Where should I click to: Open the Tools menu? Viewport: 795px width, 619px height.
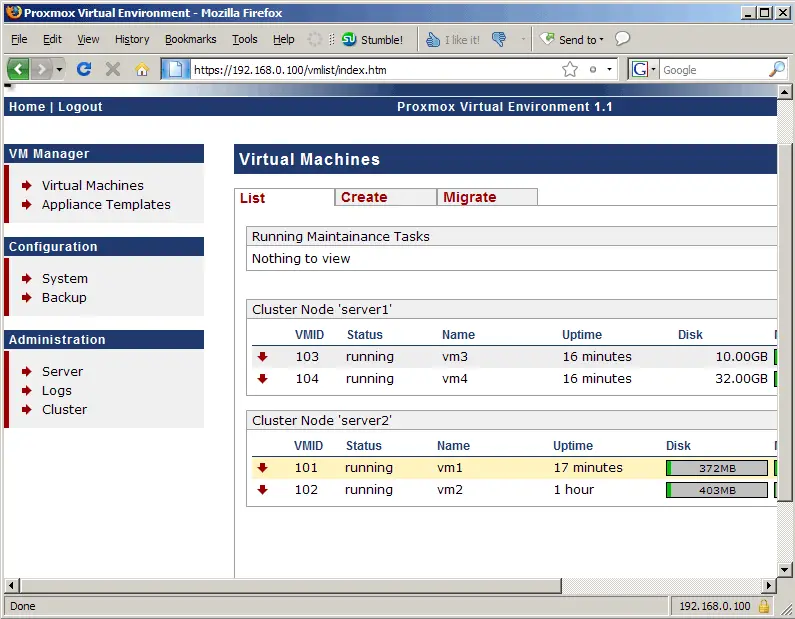245,39
